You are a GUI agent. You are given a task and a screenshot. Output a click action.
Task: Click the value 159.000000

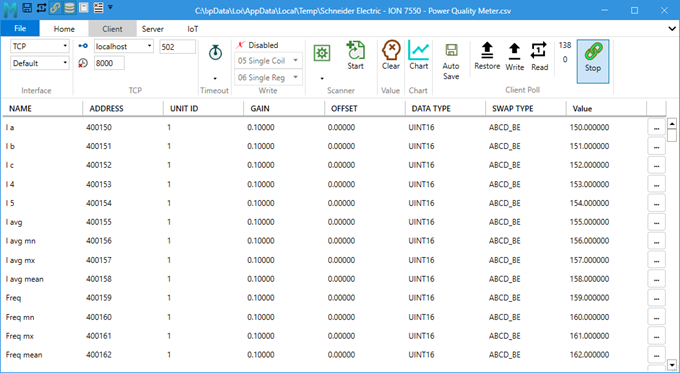[589, 298]
